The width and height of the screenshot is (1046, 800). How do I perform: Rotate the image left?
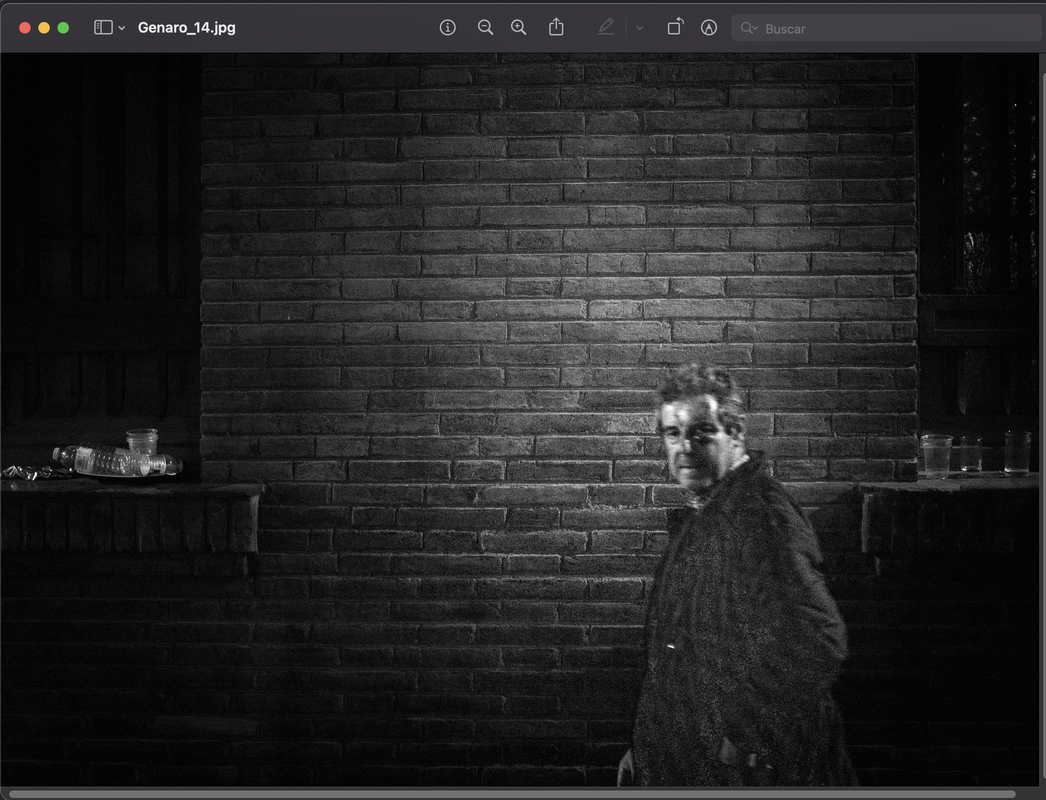click(675, 27)
